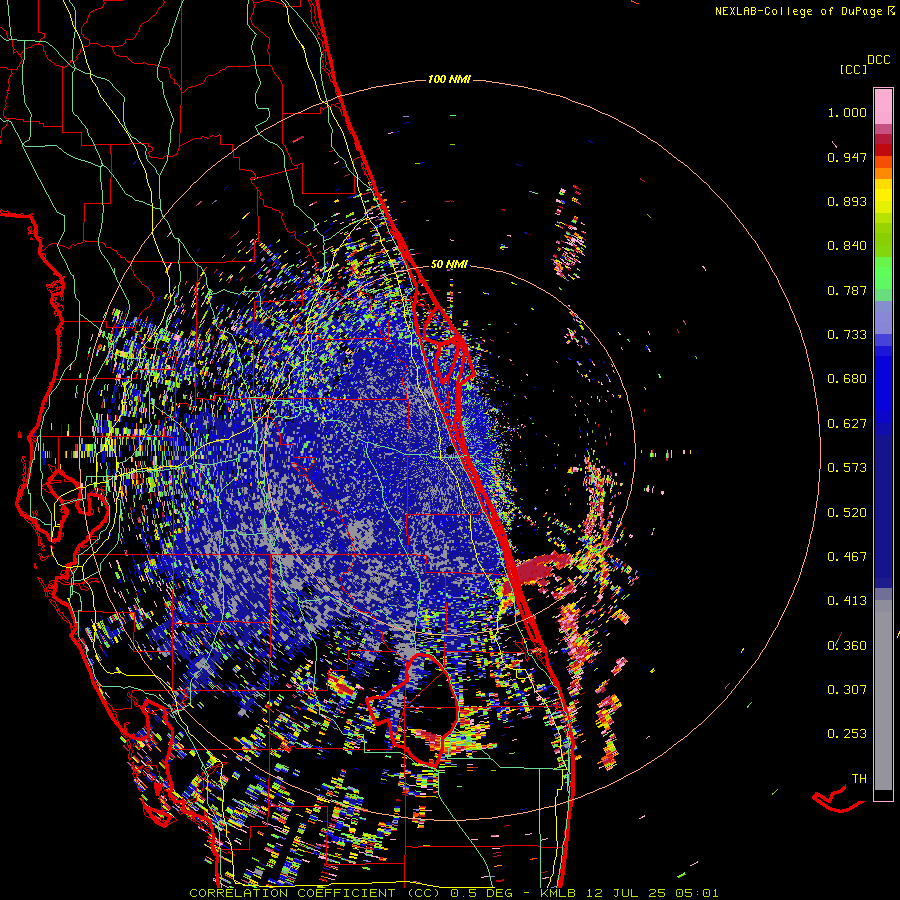Click the 0.627 scale value
Screen dimensions: 900x900
pyautogui.click(x=847, y=424)
